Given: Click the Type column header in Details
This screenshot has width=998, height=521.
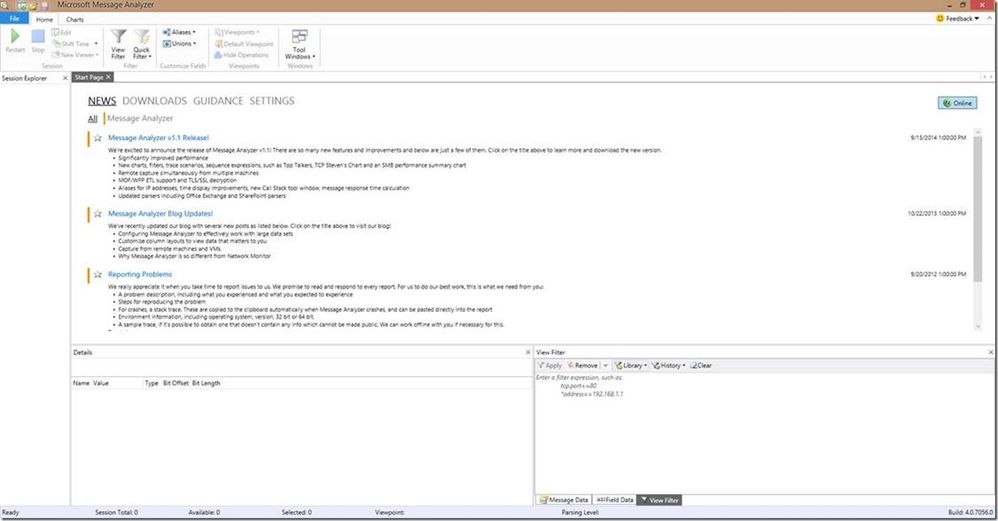Looking at the screenshot, I should tap(151, 383).
